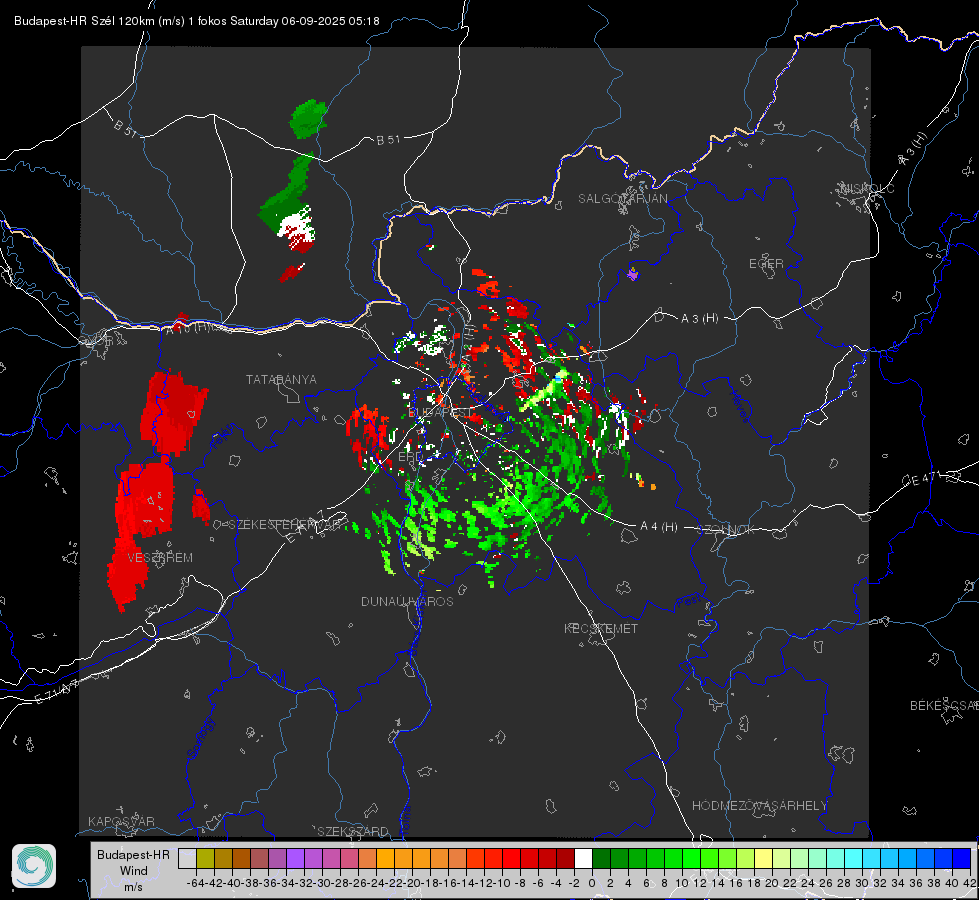Click the 'SZEKSZÁRD' city label

[353, 831]
